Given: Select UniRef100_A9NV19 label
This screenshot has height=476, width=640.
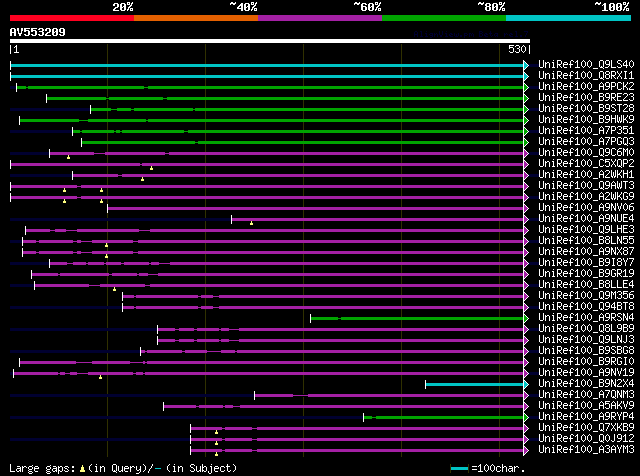Looking at the screenshot, I should [586, 373].
